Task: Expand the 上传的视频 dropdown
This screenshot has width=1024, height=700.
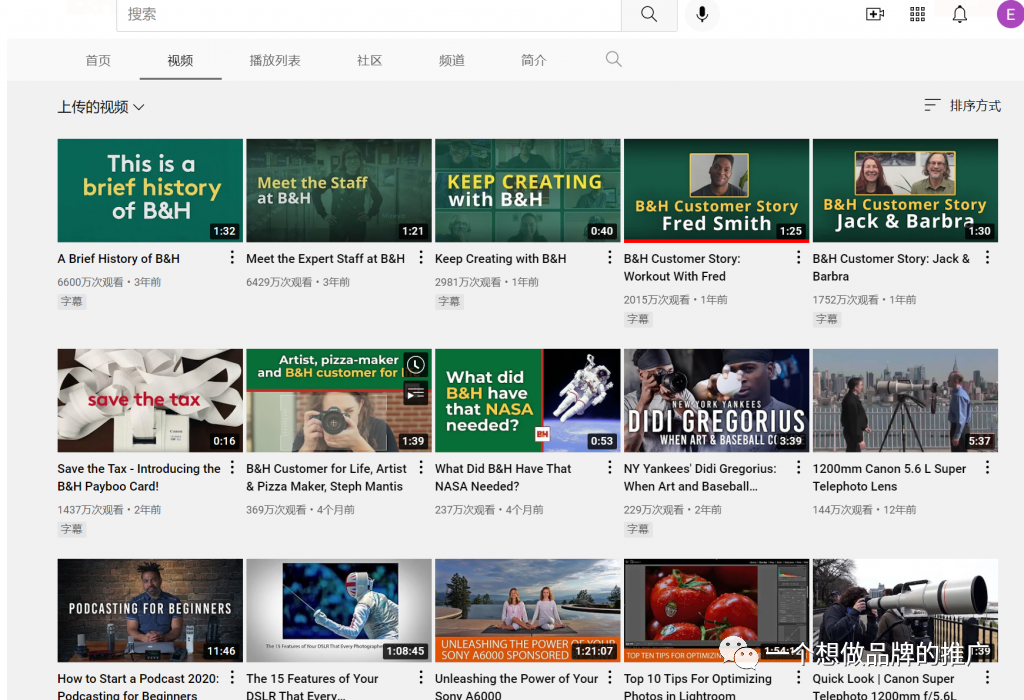Action: [x=101, y=107]
